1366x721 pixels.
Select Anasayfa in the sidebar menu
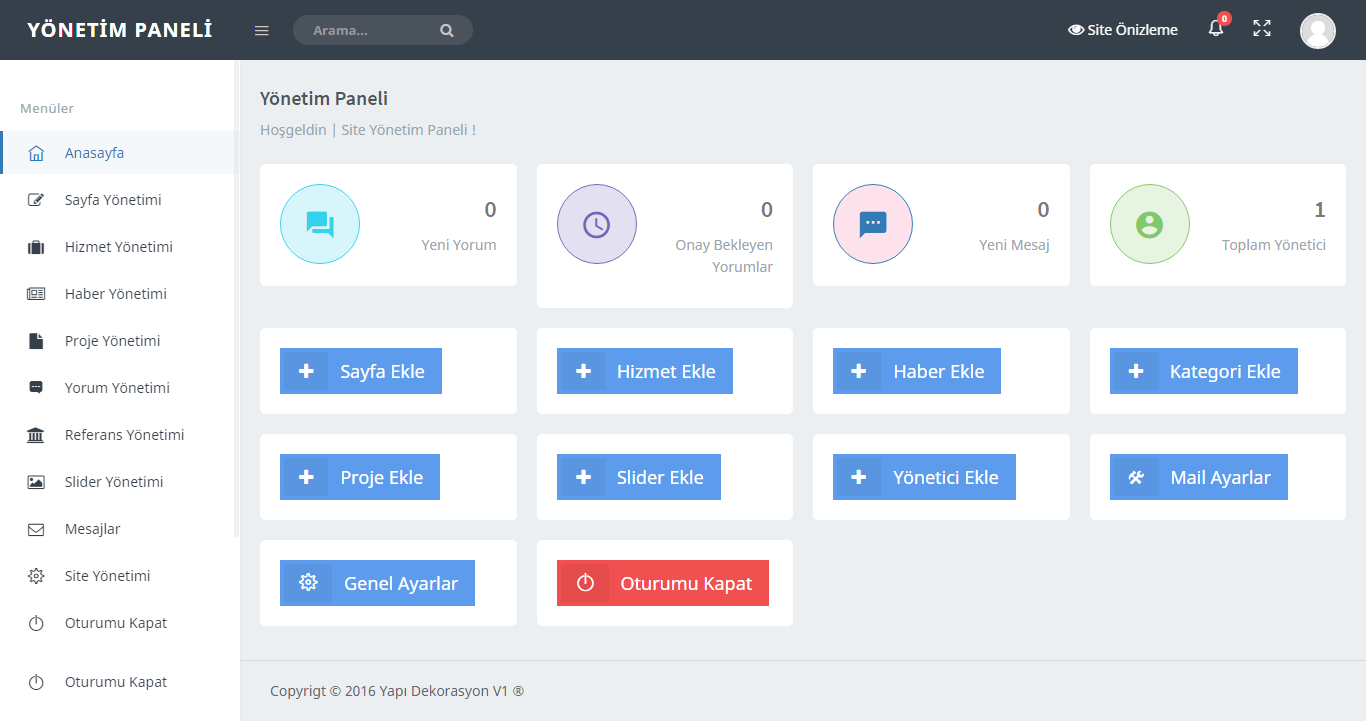pos(94,153)
